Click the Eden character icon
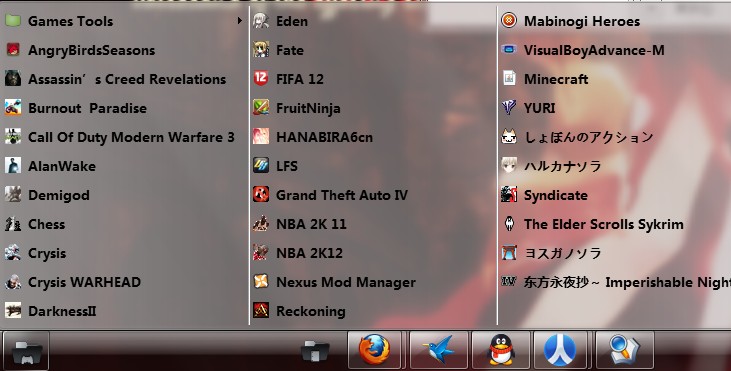Screen dimensions: 731x371 [261, 21]
